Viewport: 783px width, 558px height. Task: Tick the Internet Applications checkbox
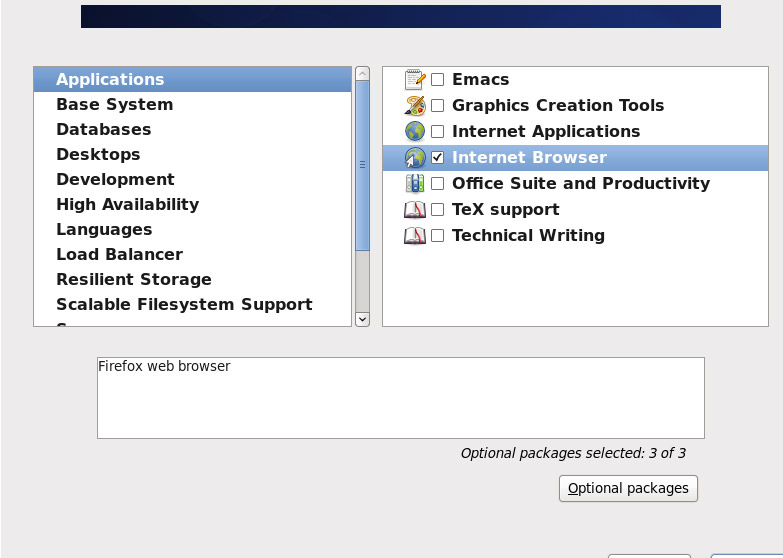click(437, 131)
